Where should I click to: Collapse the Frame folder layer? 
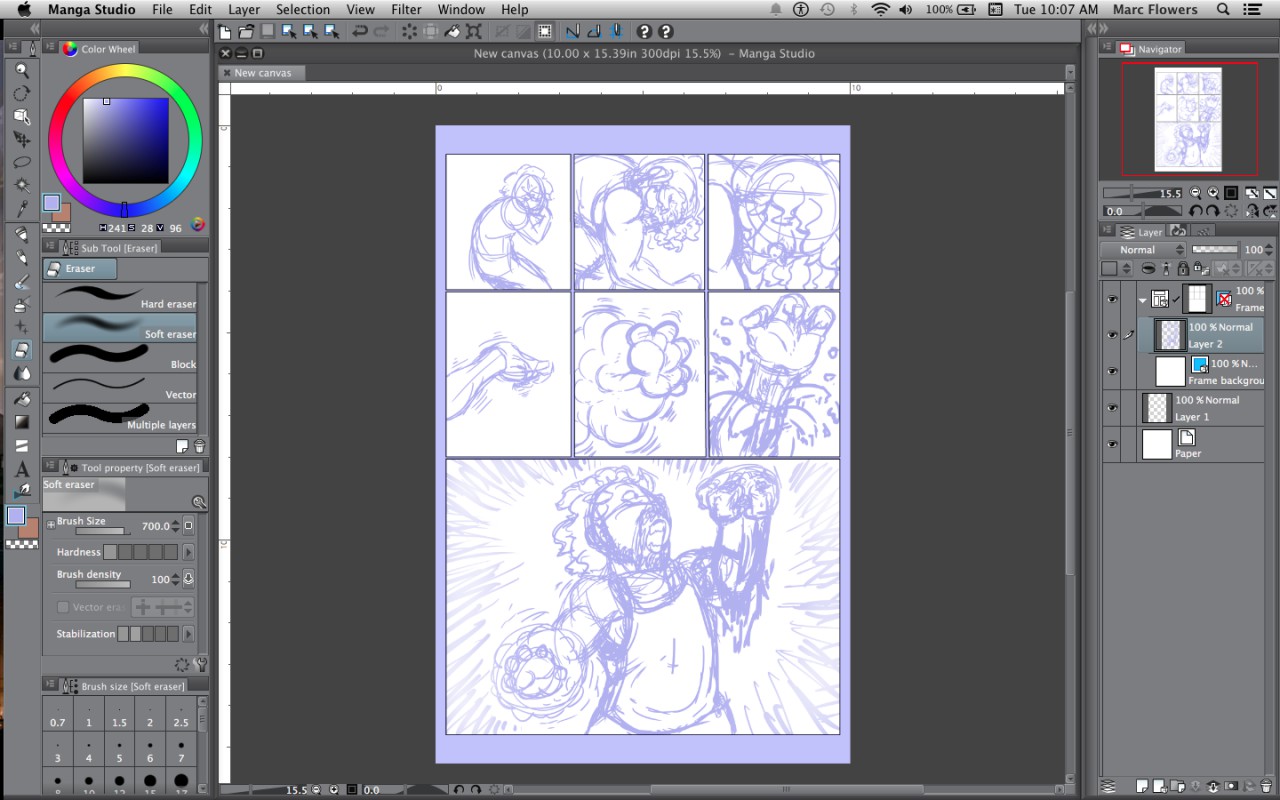point(1142,299)
